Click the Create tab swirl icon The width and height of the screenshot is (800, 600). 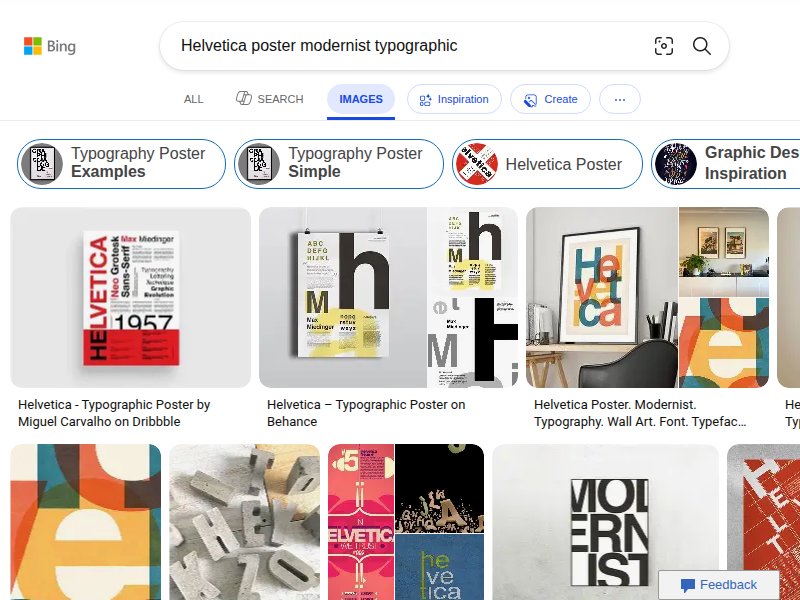coord(529,99)
